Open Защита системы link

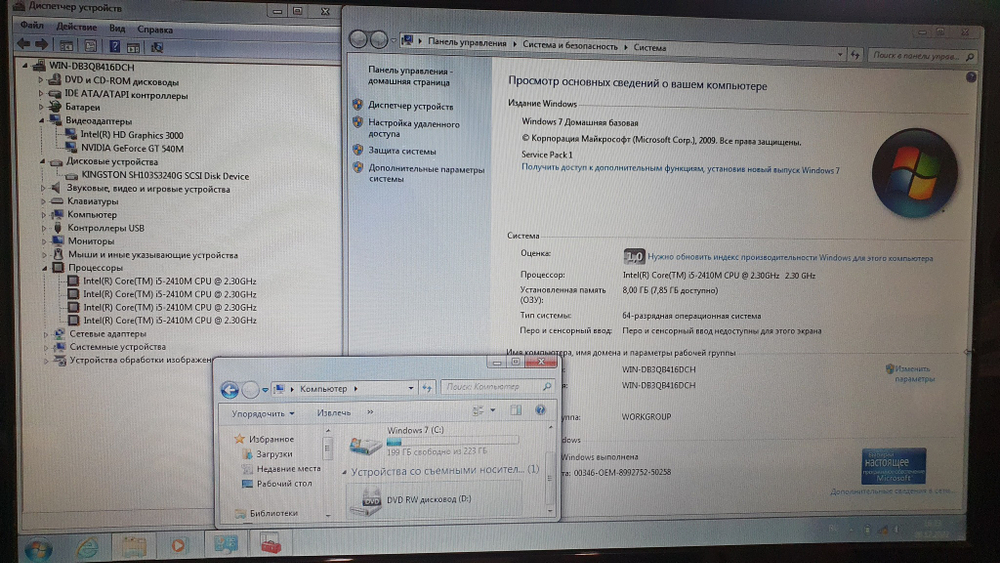(402, 151)
